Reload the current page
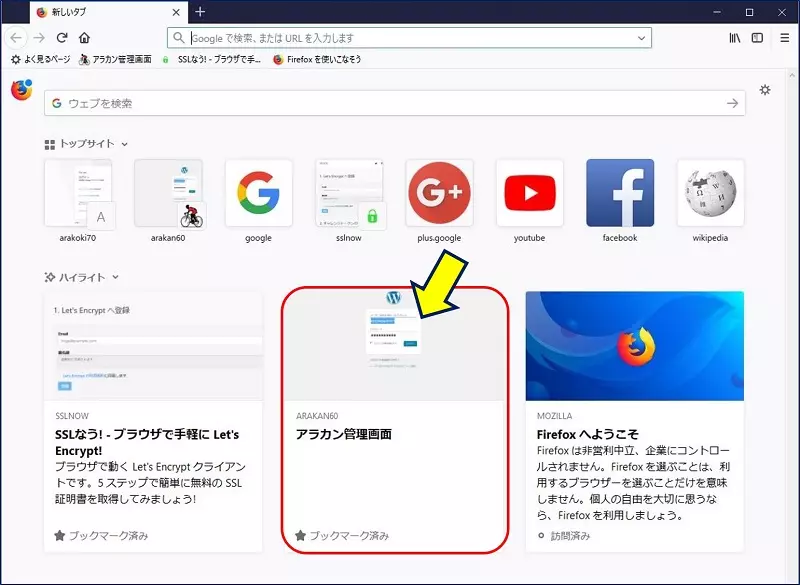Image resolution: width=800 pixels, height=585 pixels. (x=62, y=38)
